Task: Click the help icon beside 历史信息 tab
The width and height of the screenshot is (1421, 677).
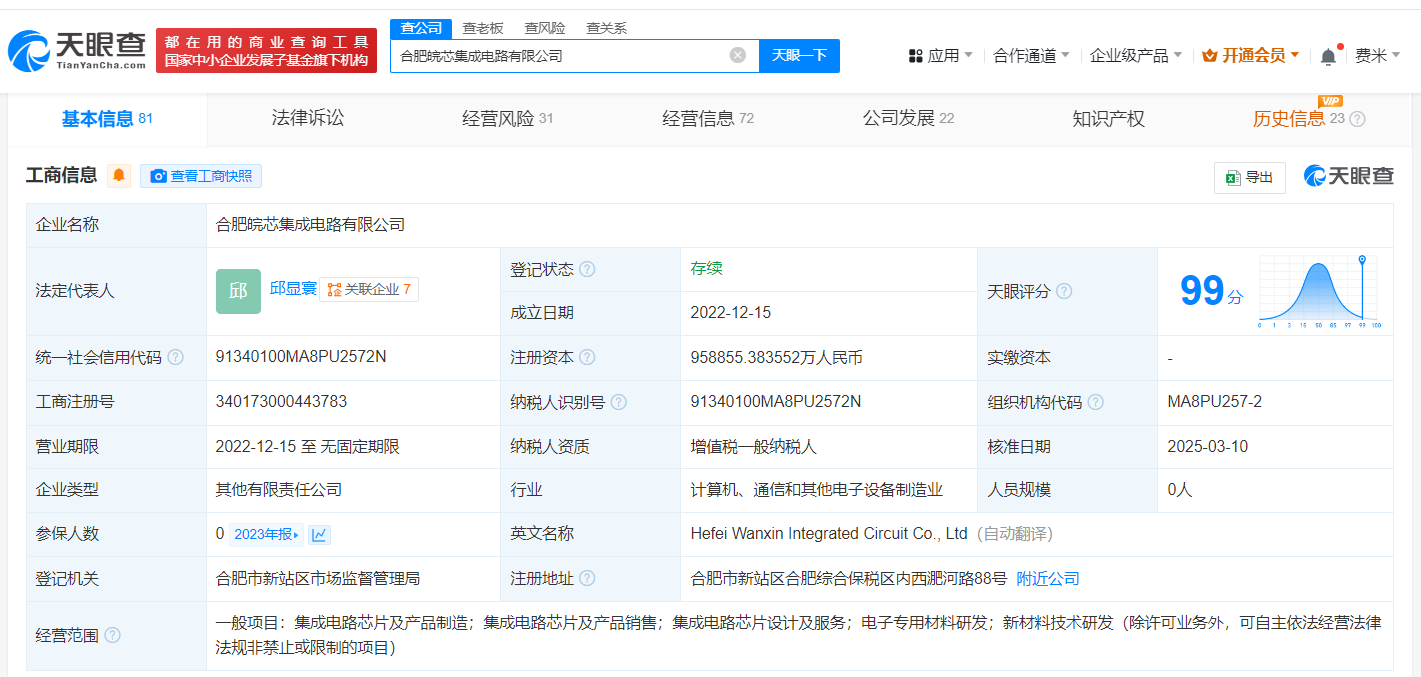Action: point(1357,119)
